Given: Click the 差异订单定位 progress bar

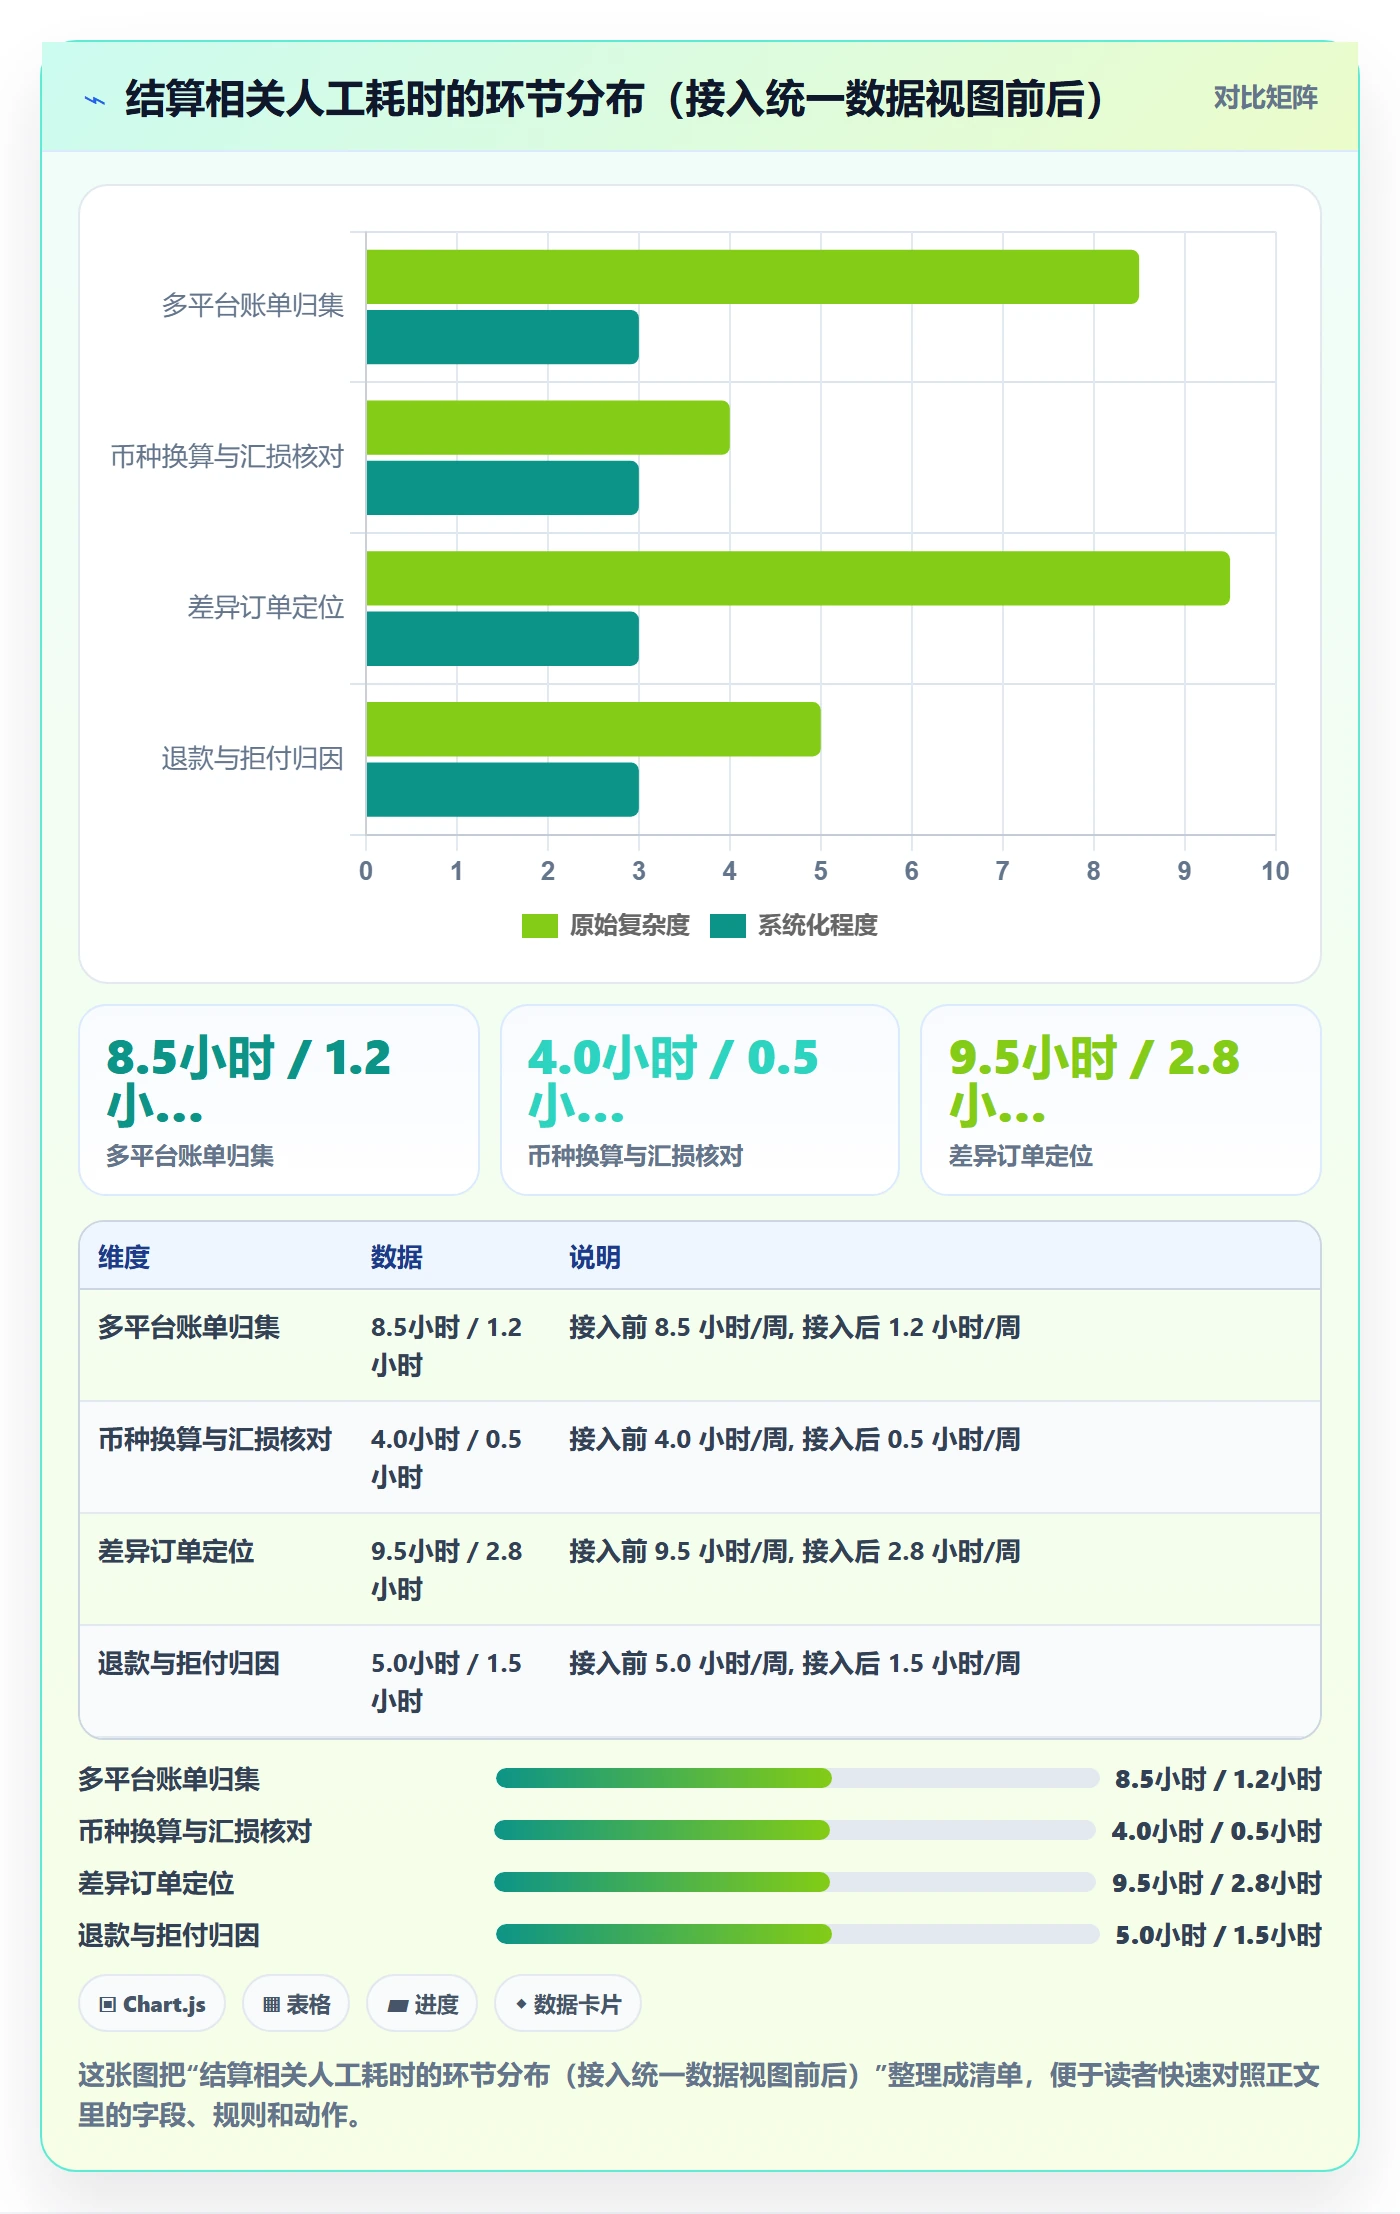Looking at the screenshot, I should [x=795, y=1882].
